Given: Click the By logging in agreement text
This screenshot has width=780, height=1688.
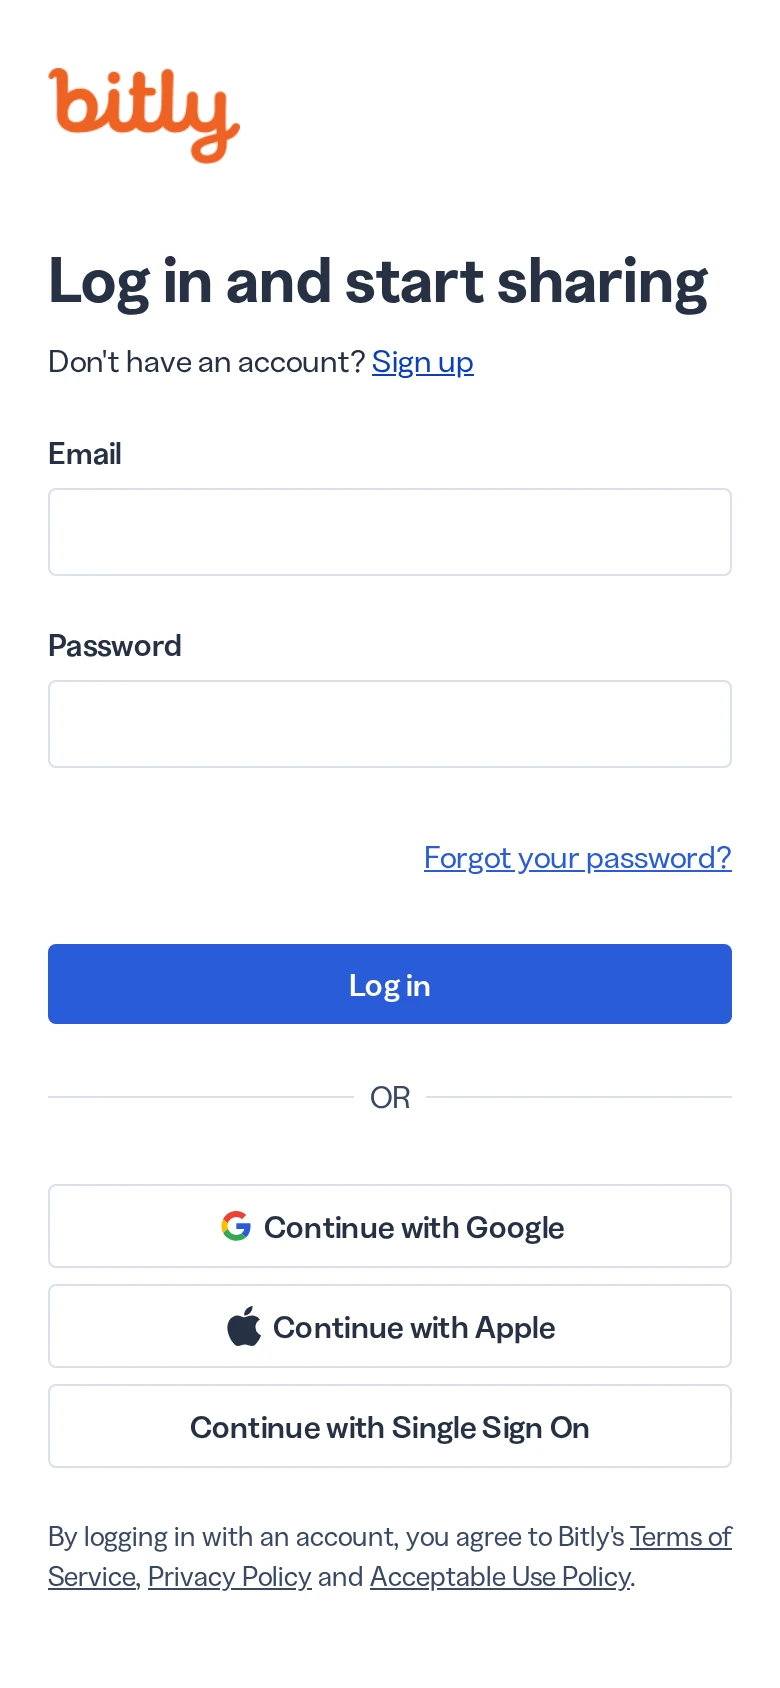Looking at the screenshot, I should click(x=336, y=1537).
